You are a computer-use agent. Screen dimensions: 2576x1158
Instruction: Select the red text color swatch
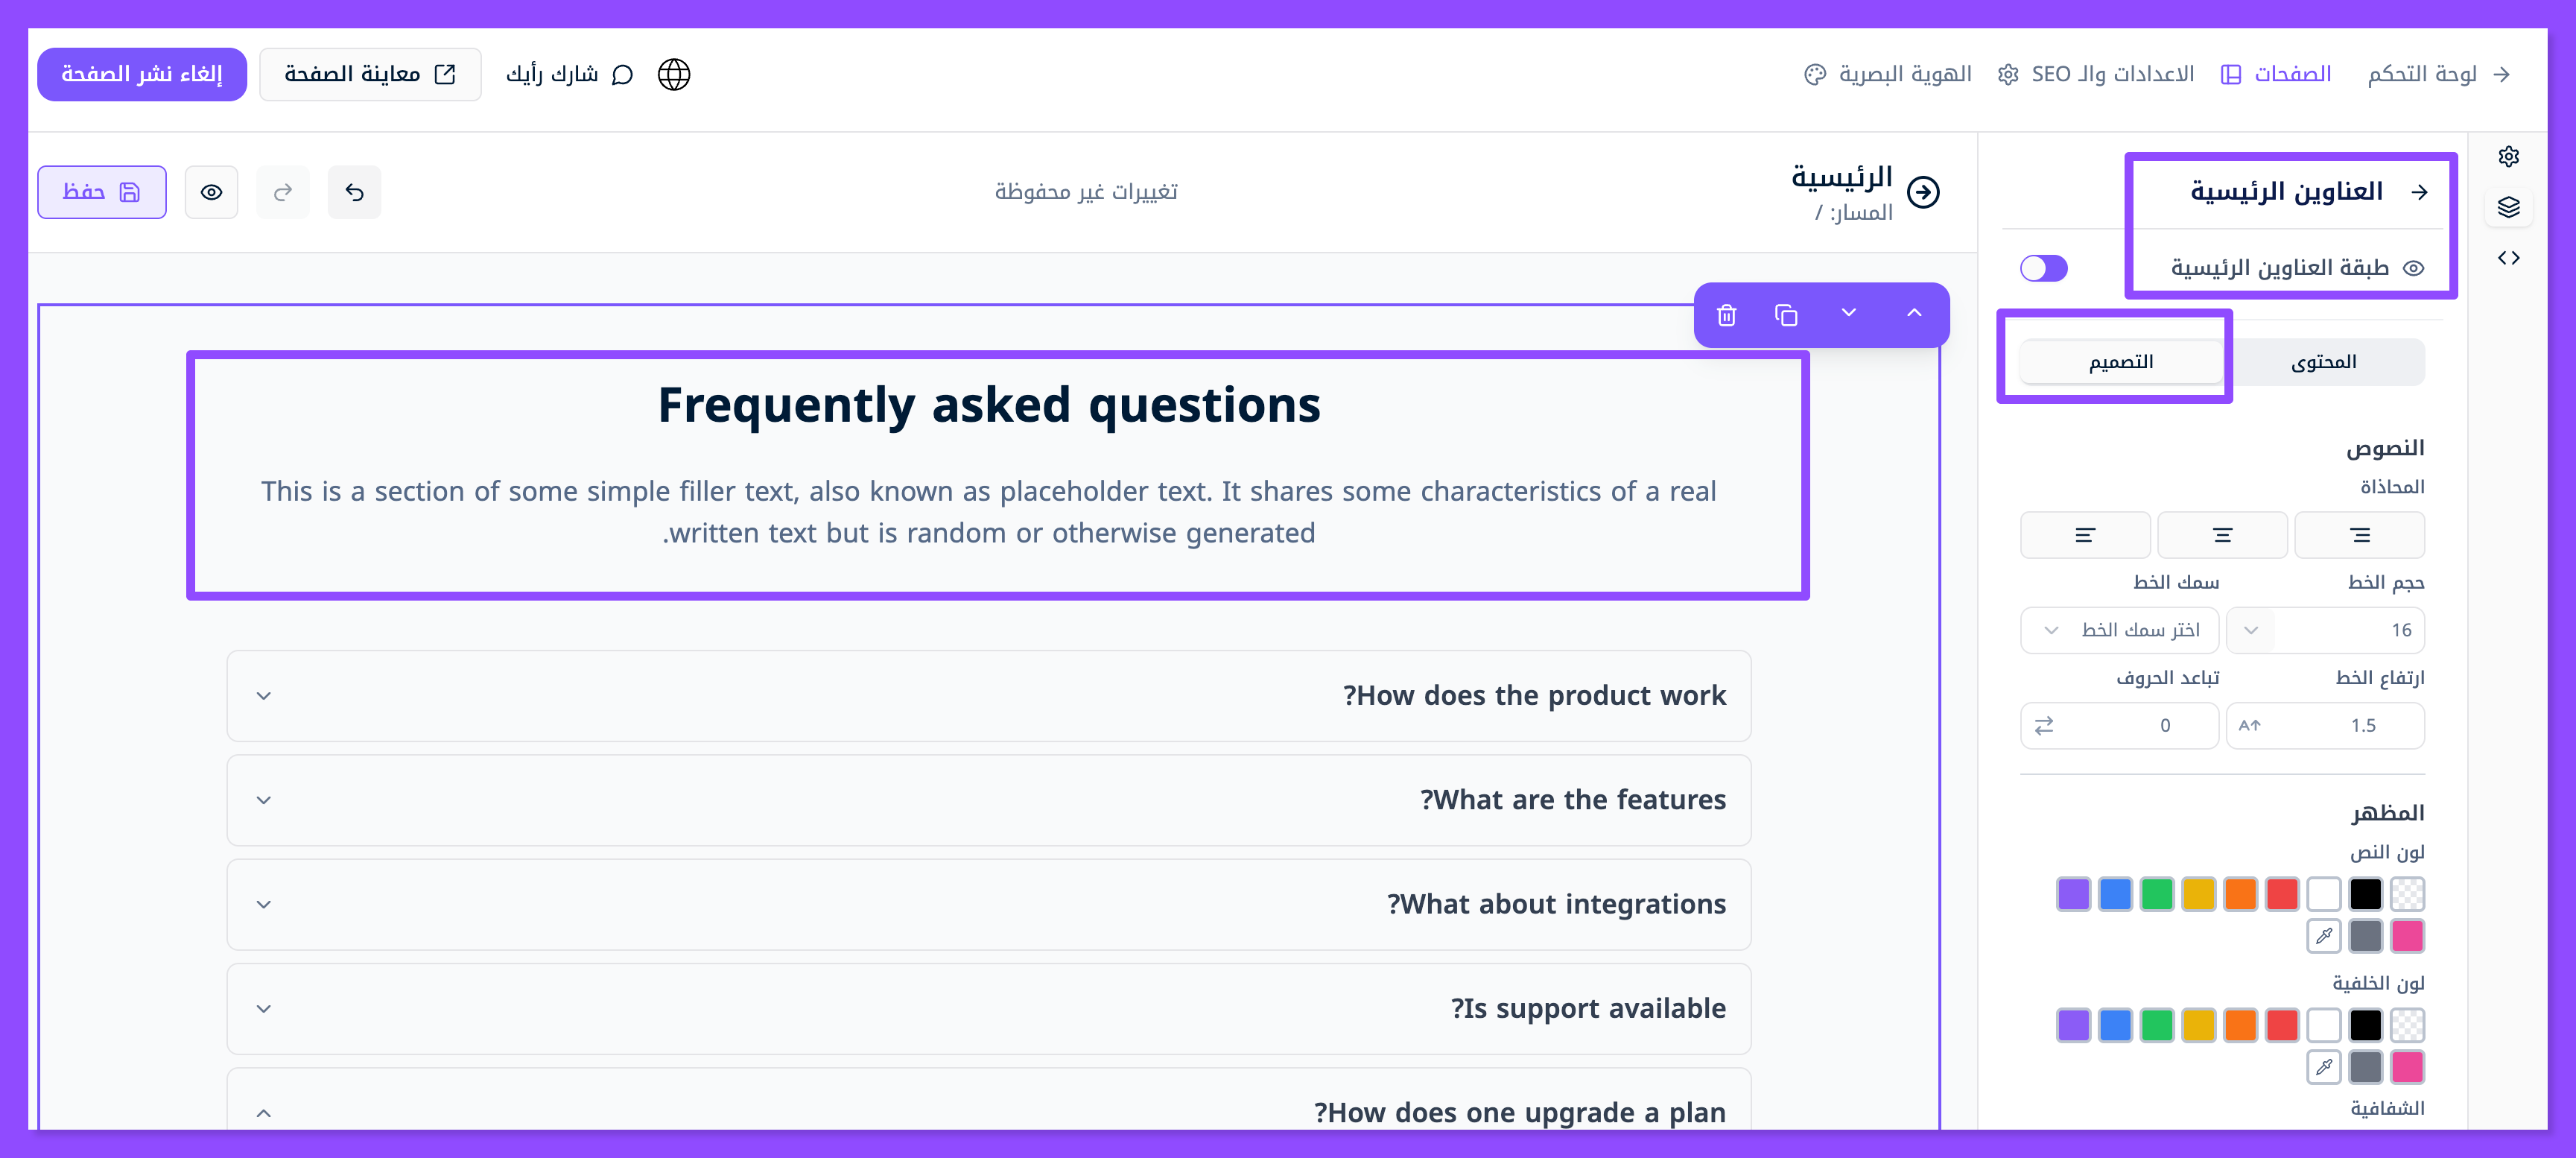2282,894
